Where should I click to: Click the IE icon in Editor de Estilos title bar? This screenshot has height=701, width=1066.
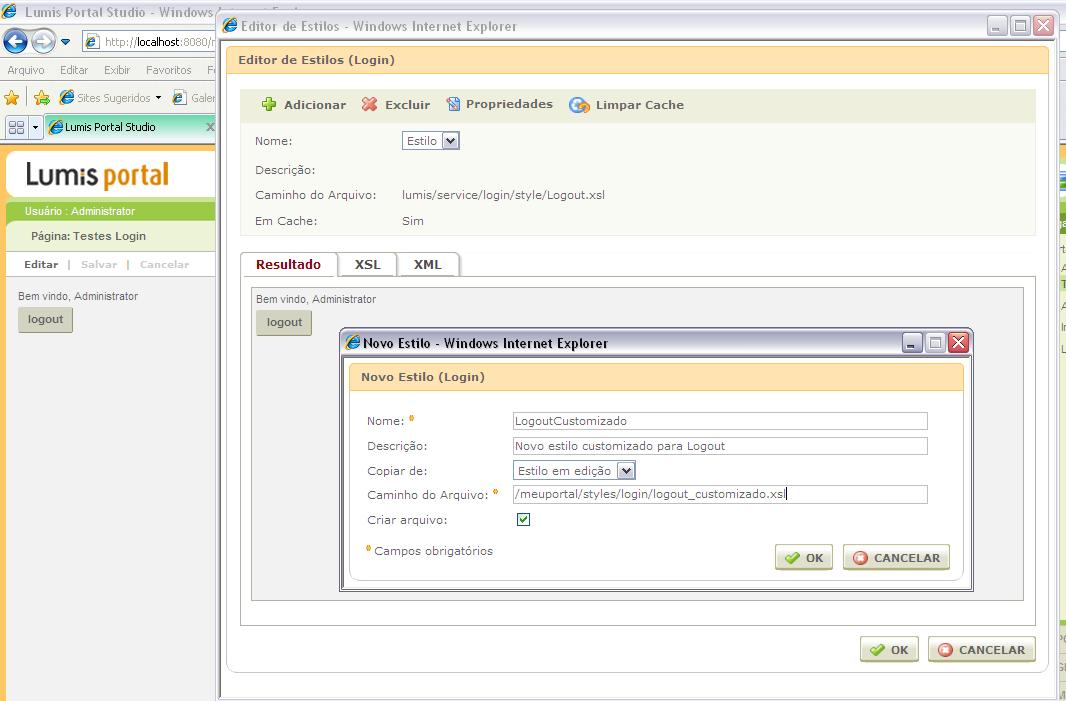(230, 26)
